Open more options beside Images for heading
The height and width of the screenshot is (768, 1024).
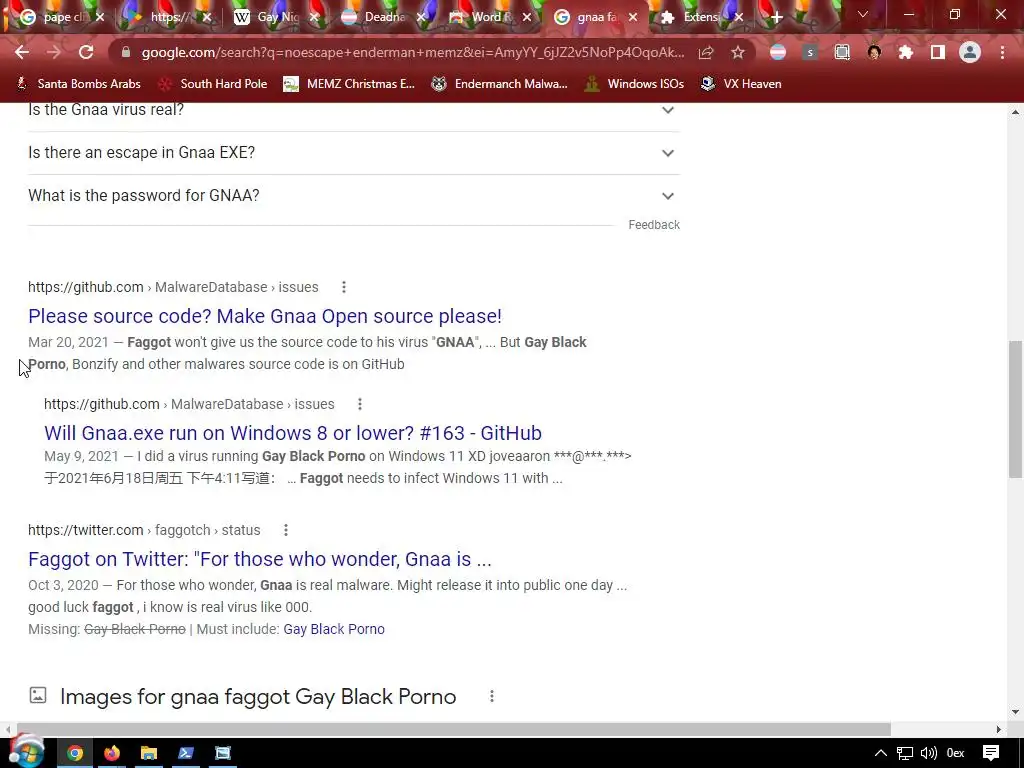492,697
